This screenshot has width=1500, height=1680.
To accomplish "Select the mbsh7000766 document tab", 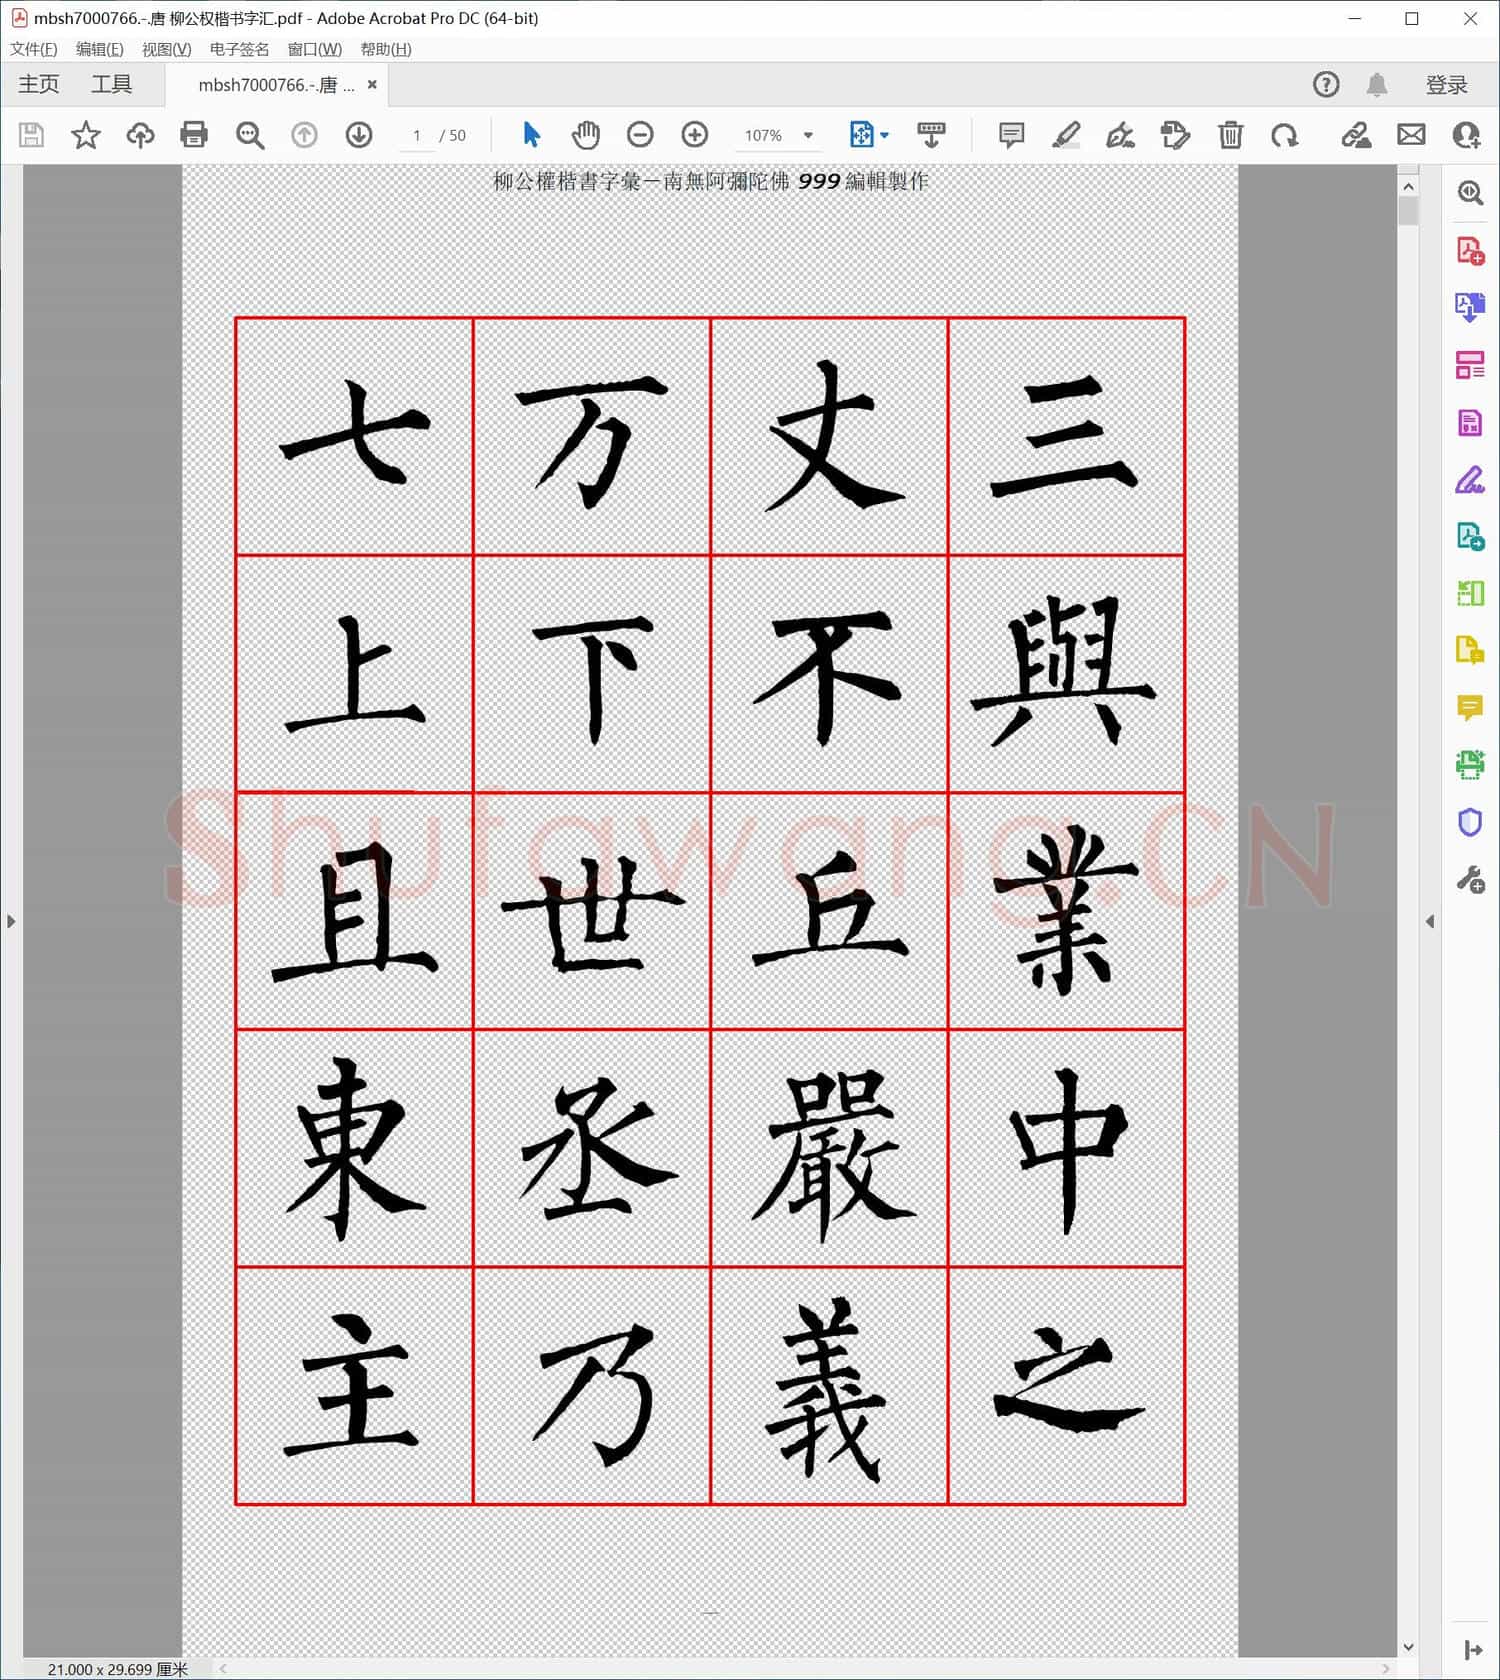I will [276, 85].
